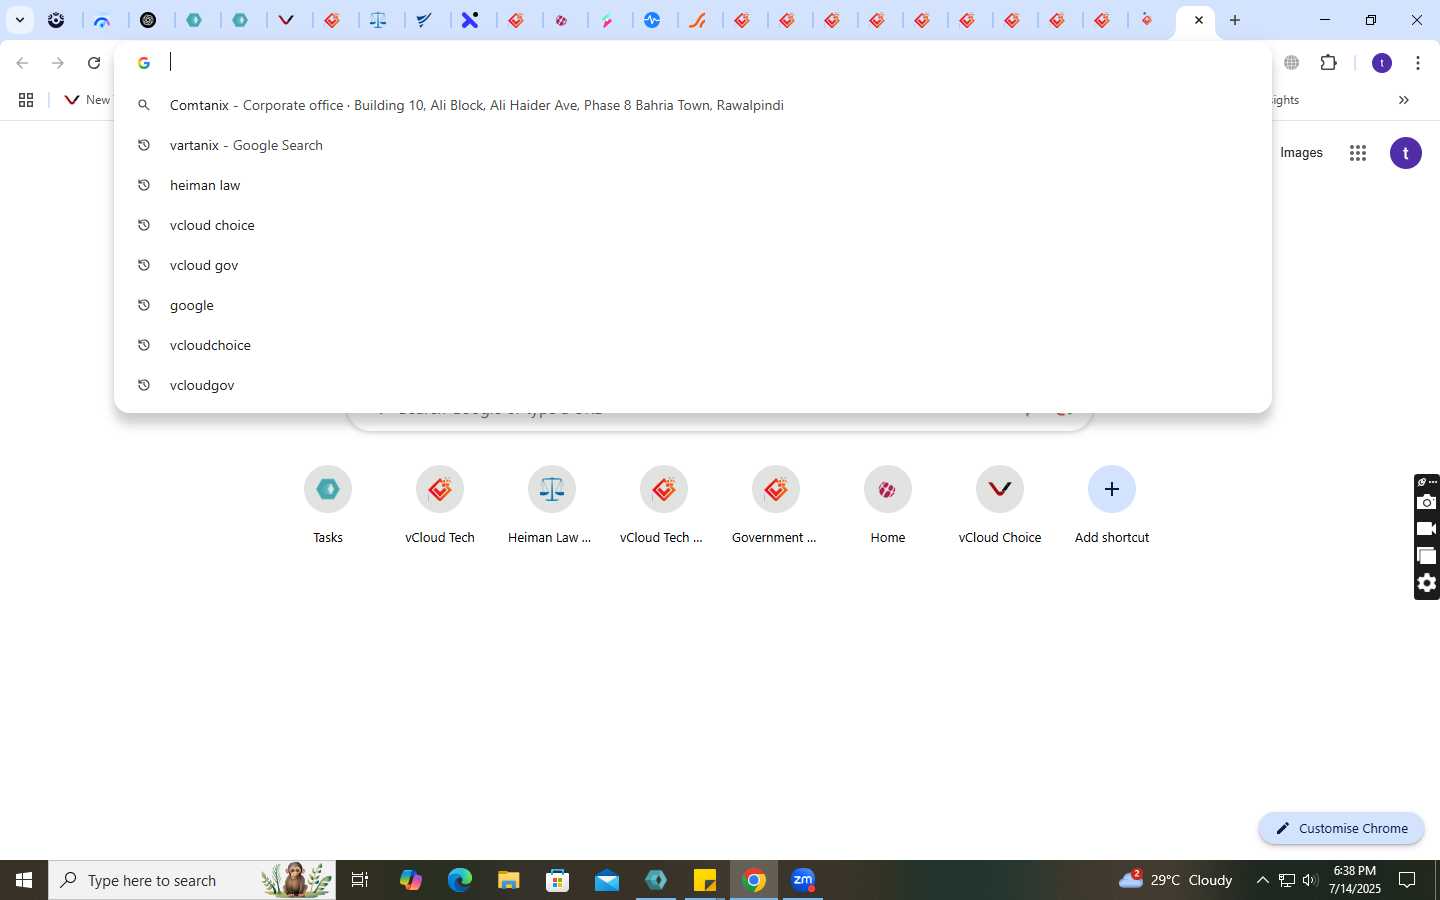This screenshot has height=900, width=1440.
Task: Open the notification center icon
Action: pyautogui.click(x=1407, y=880)
